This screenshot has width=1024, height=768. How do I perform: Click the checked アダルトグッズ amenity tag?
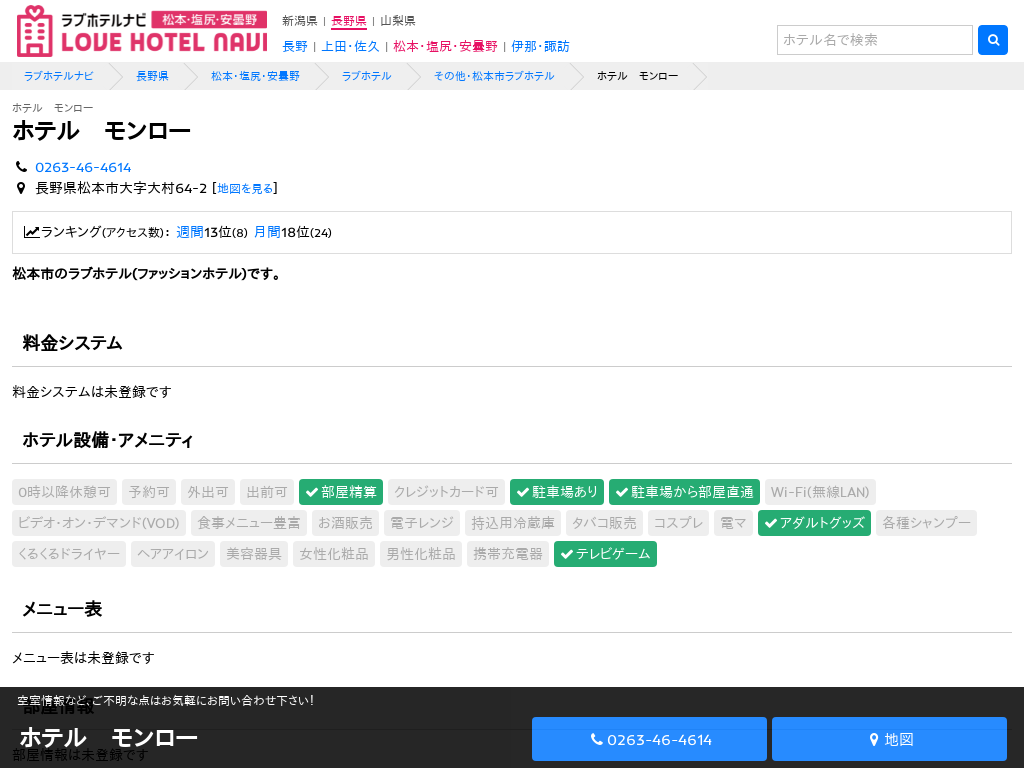point(814,523)
